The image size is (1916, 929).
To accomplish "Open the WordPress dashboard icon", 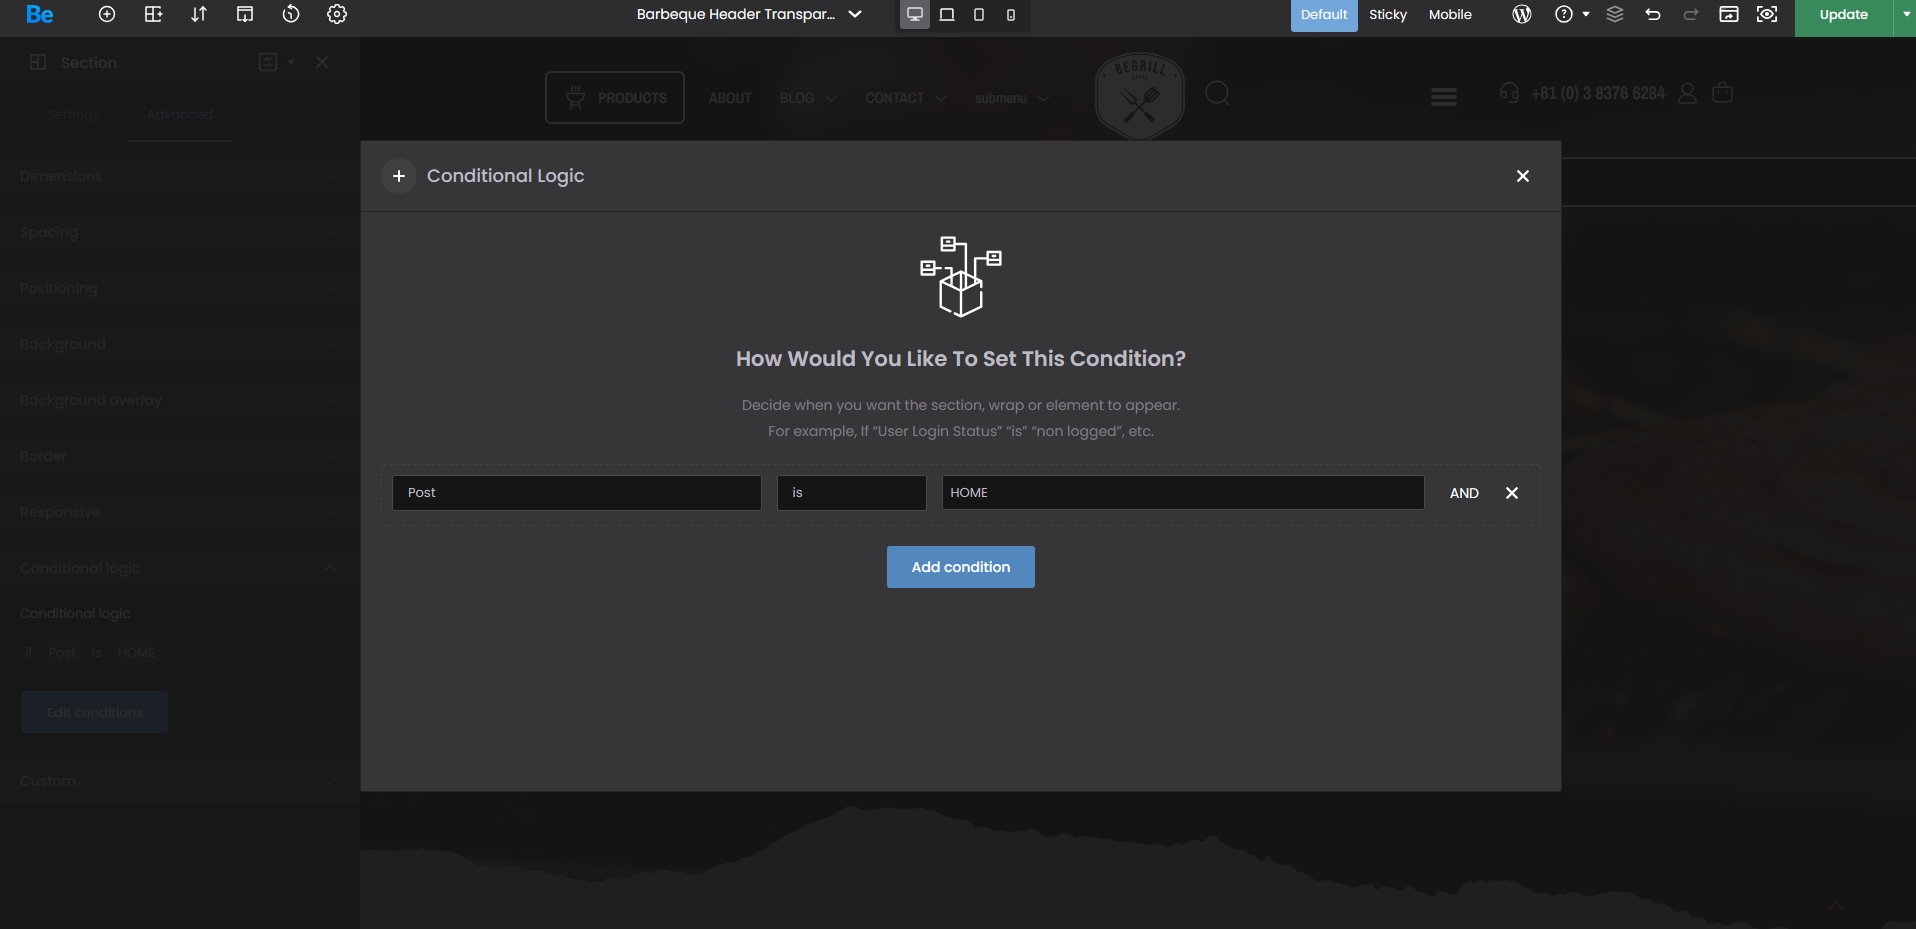I will click(1522, 14).
